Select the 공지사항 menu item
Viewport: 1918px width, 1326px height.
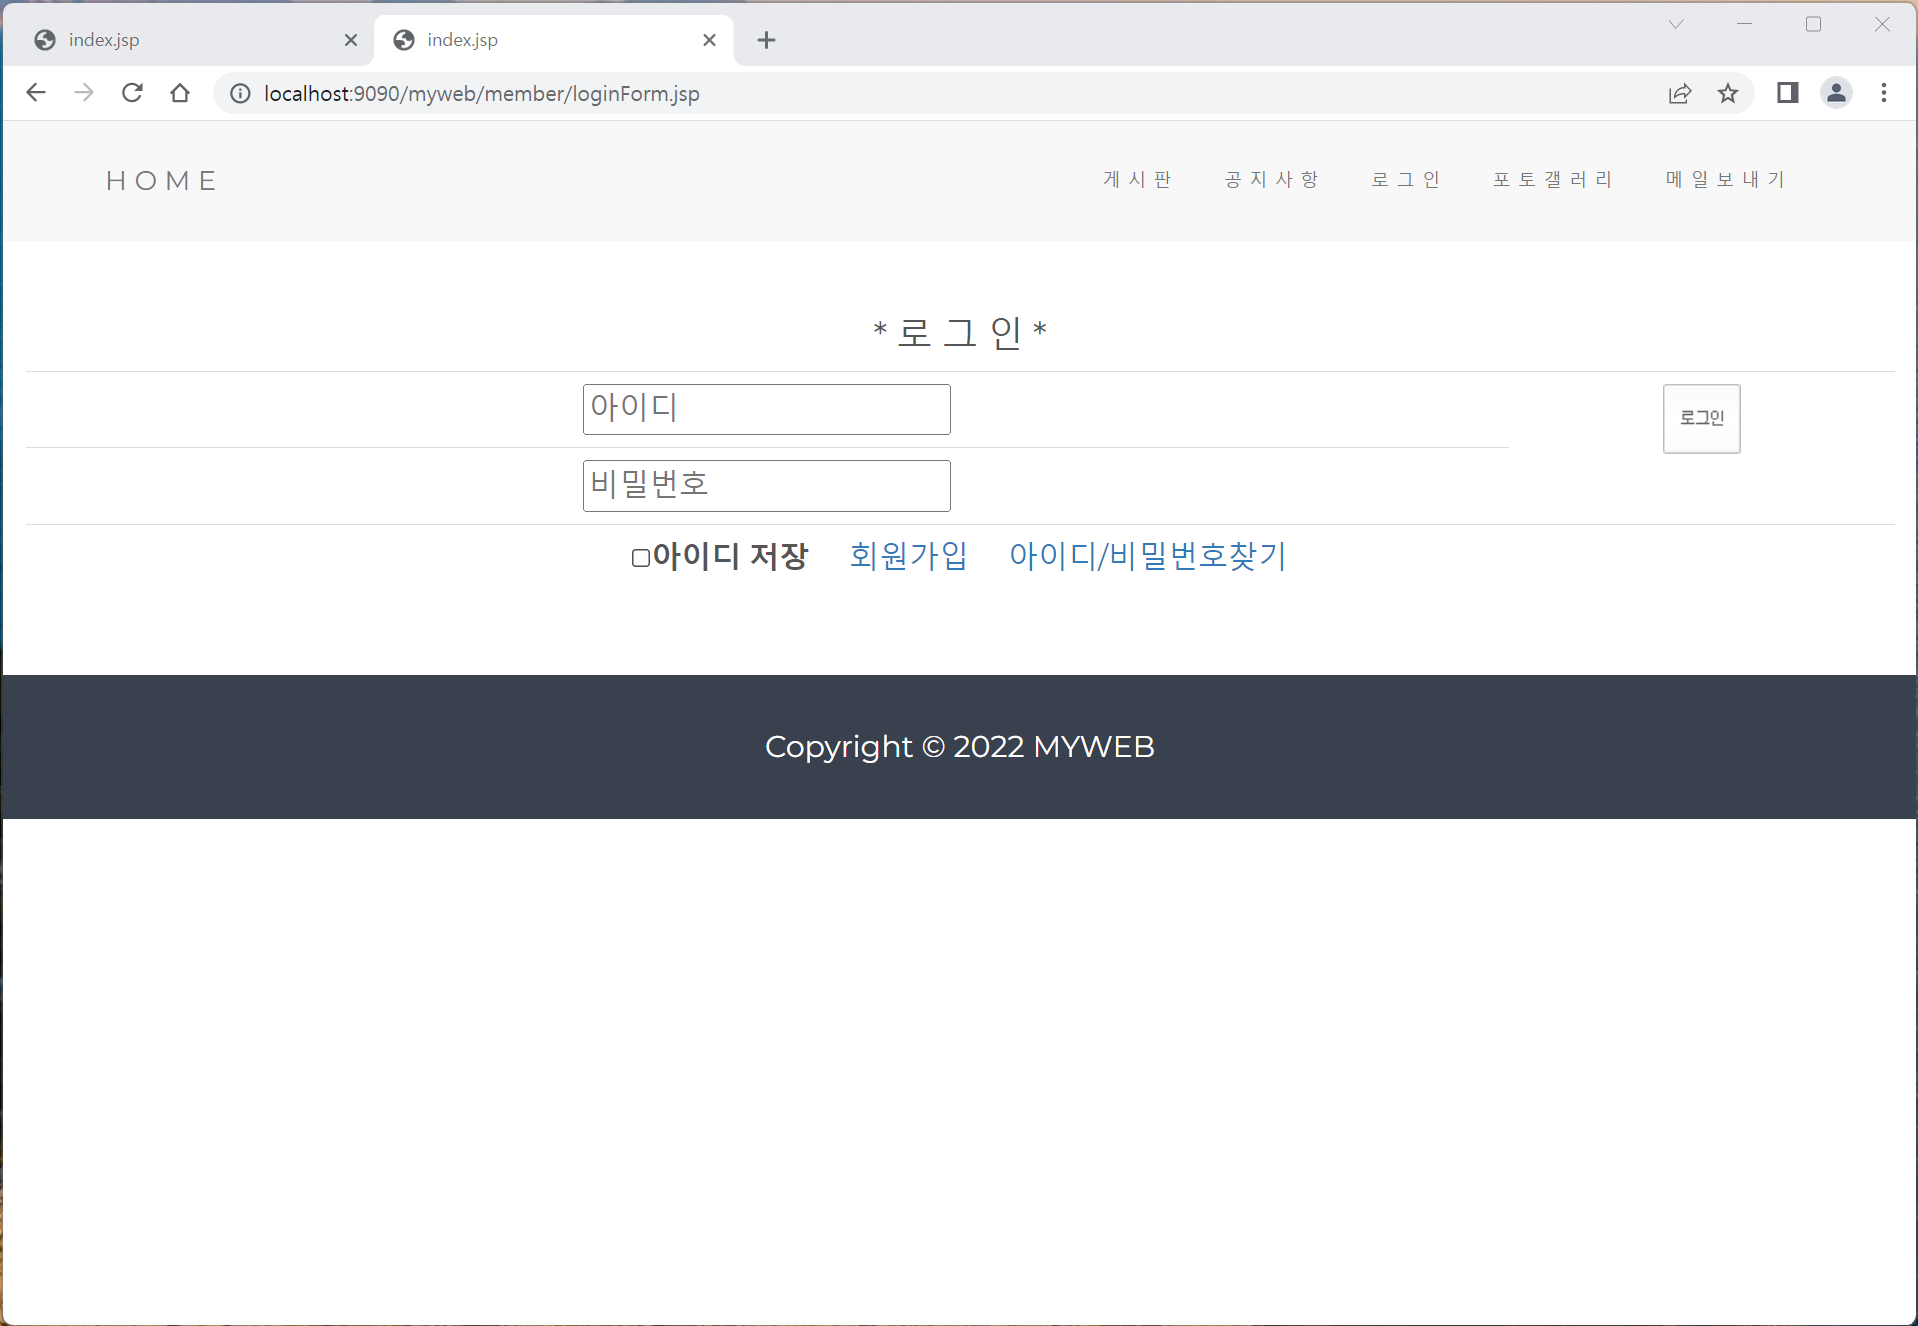[1271, 180]
